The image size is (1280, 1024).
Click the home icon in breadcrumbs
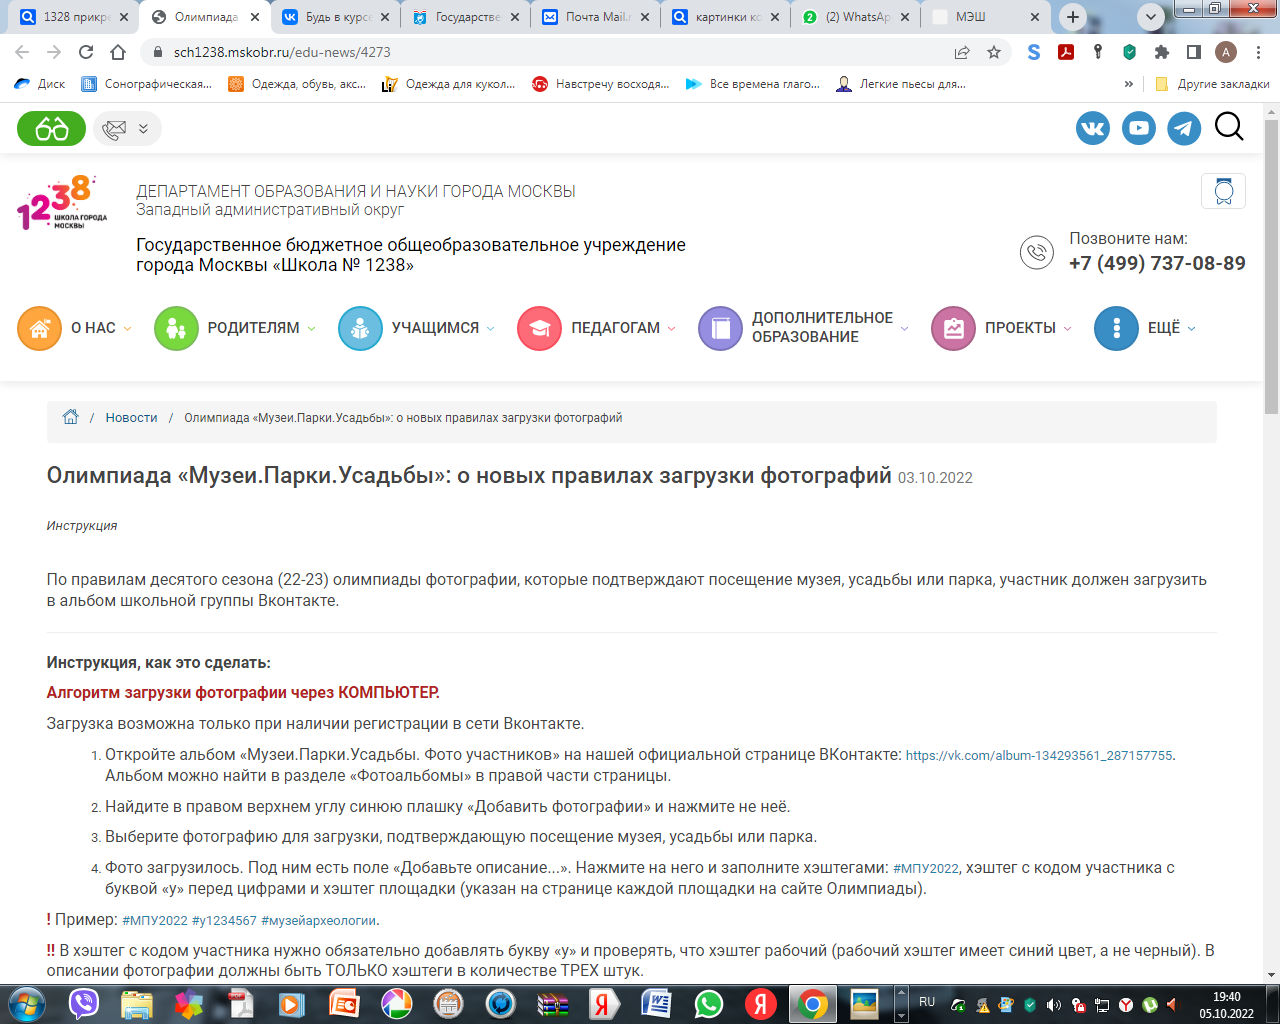70,418
